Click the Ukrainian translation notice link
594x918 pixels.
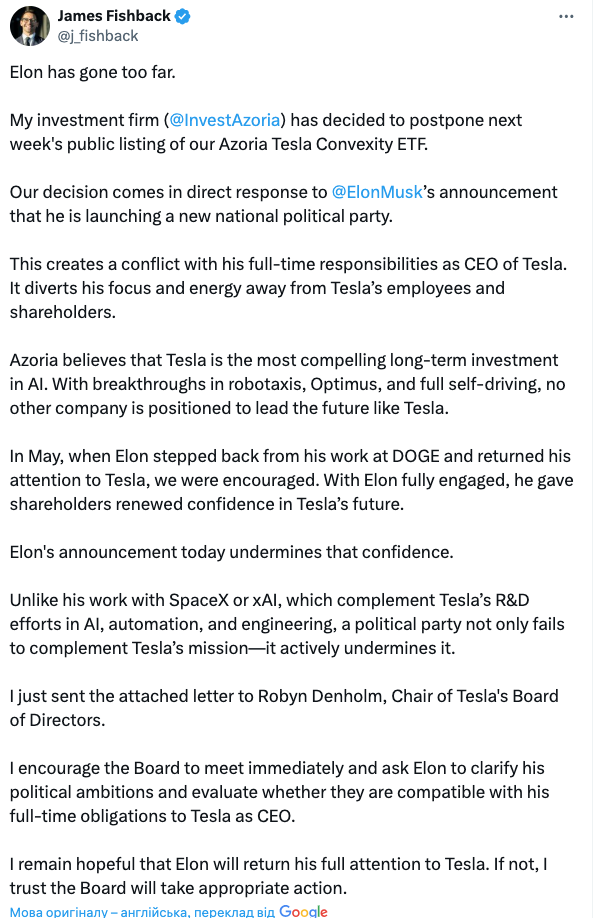[x=142, y=912]
